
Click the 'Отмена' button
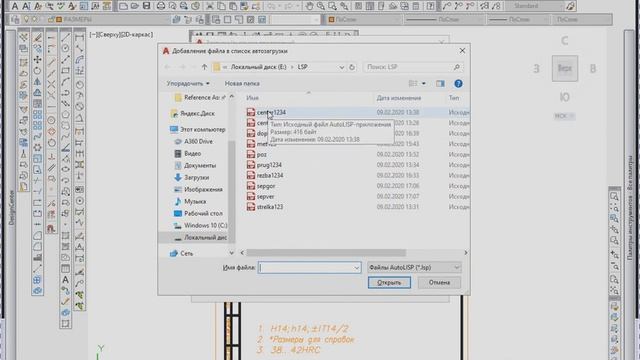tap(439, 282)
